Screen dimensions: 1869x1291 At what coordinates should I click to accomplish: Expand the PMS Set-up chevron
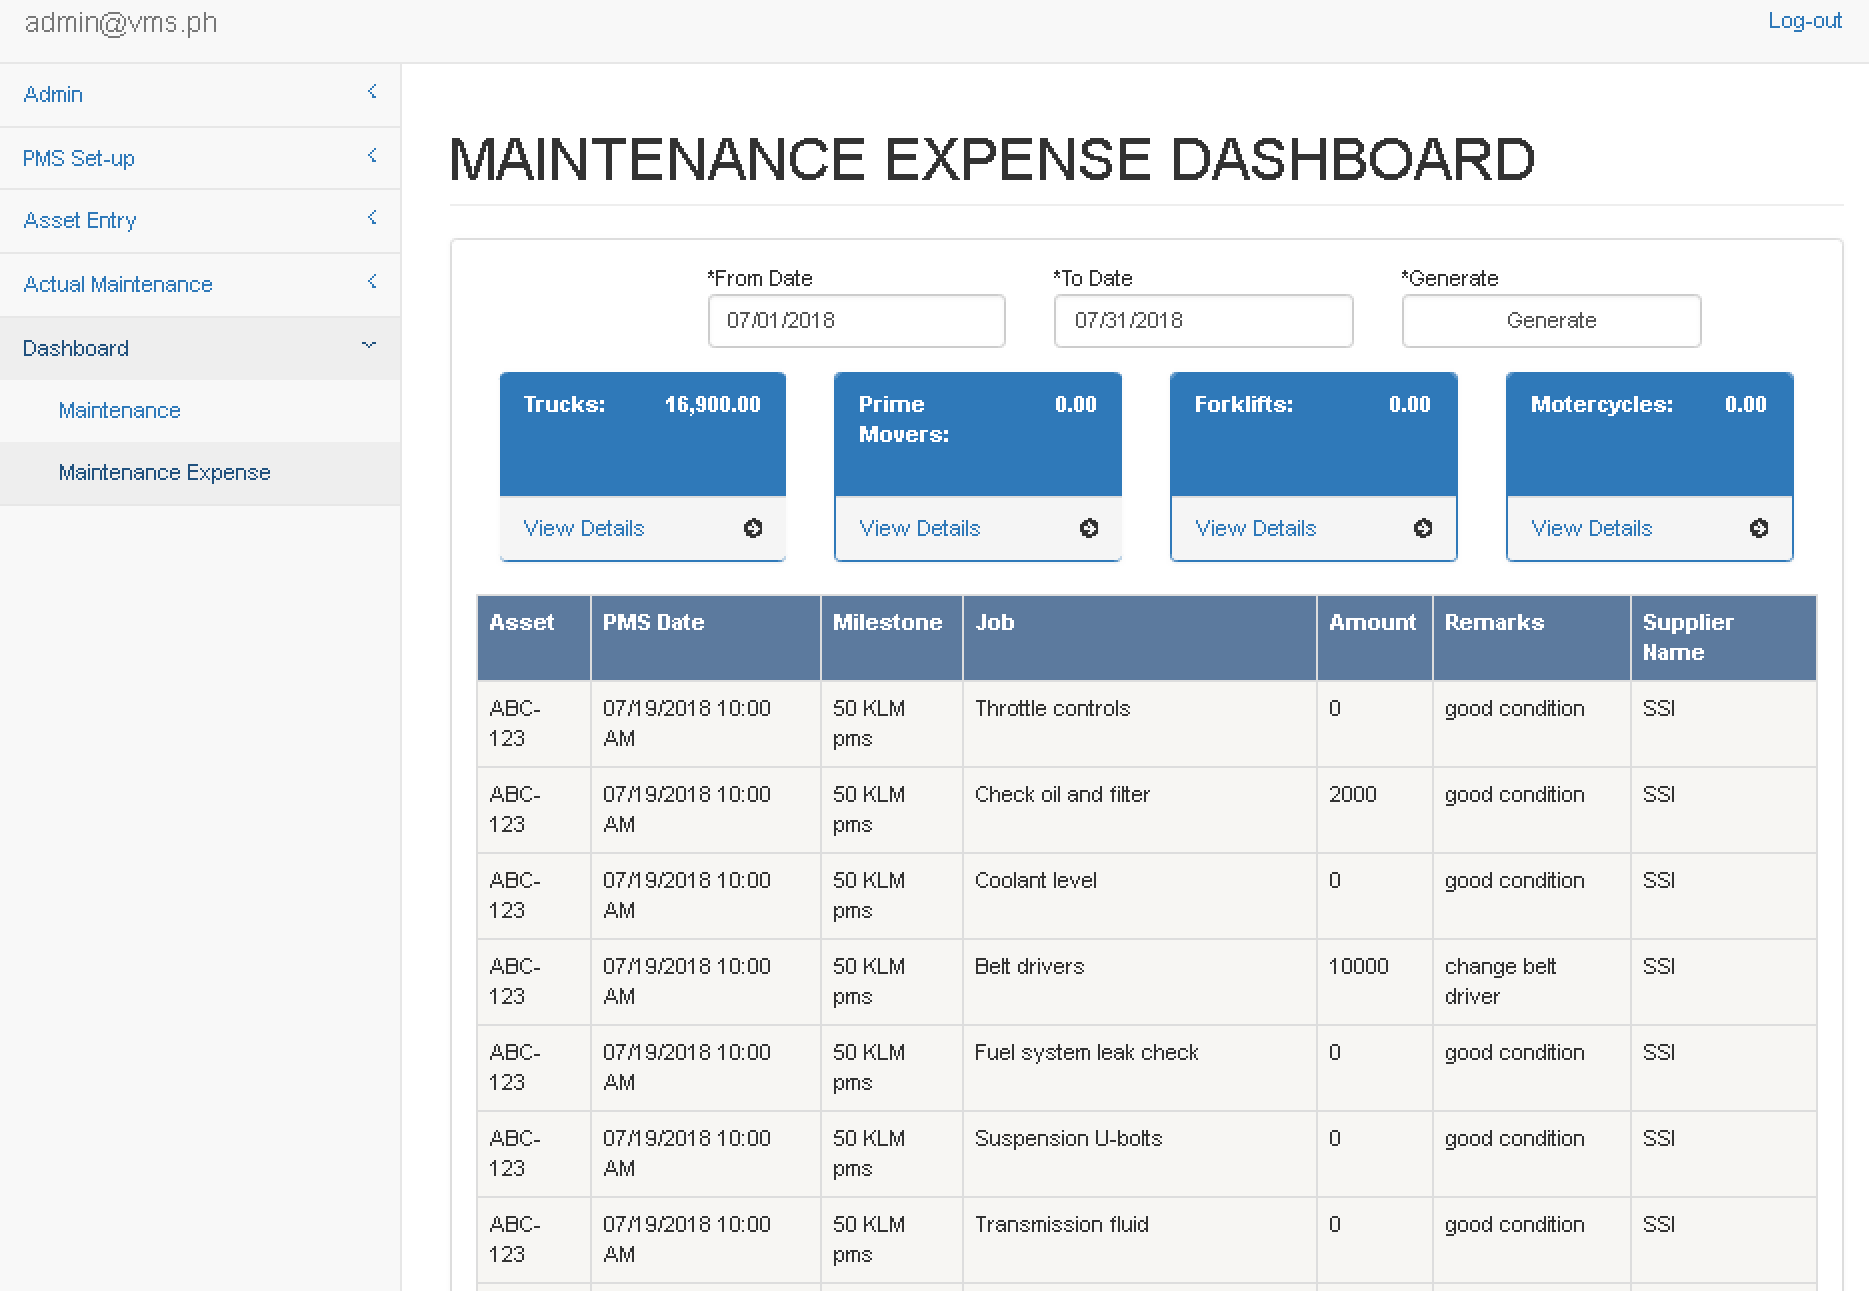pyautogui.click(x=372, y=156)
